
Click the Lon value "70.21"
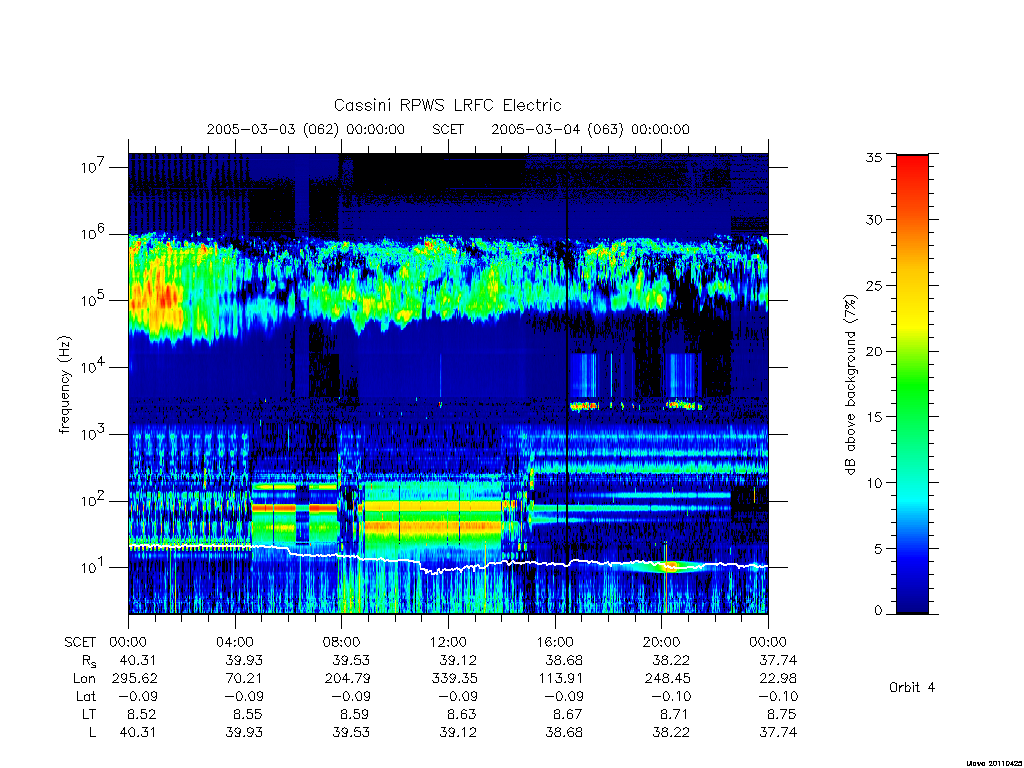(244, 679)
